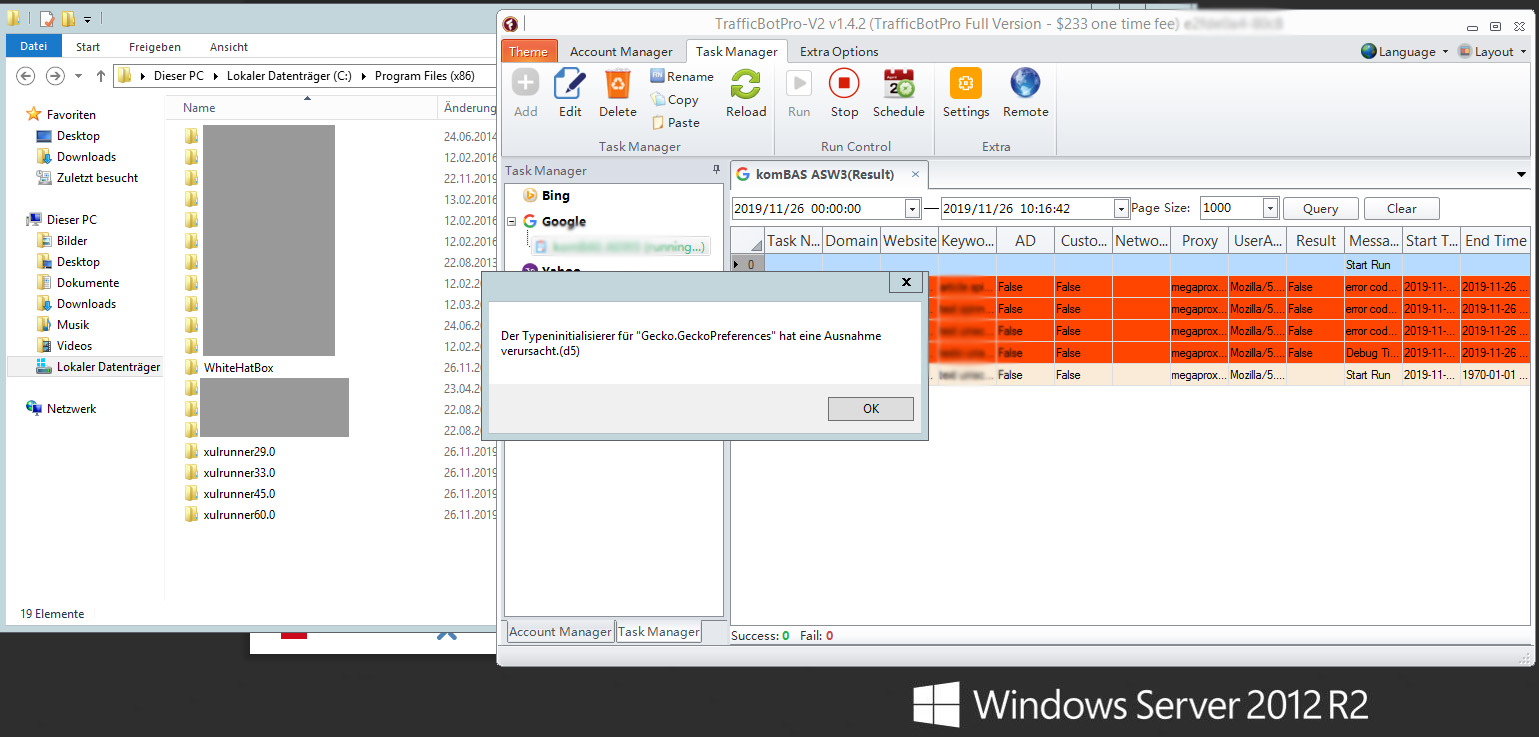Screen dimensions: 1539x737
Task: Pin the Task Manager panel
Action: pyautogui.click(x=716, y=170)
